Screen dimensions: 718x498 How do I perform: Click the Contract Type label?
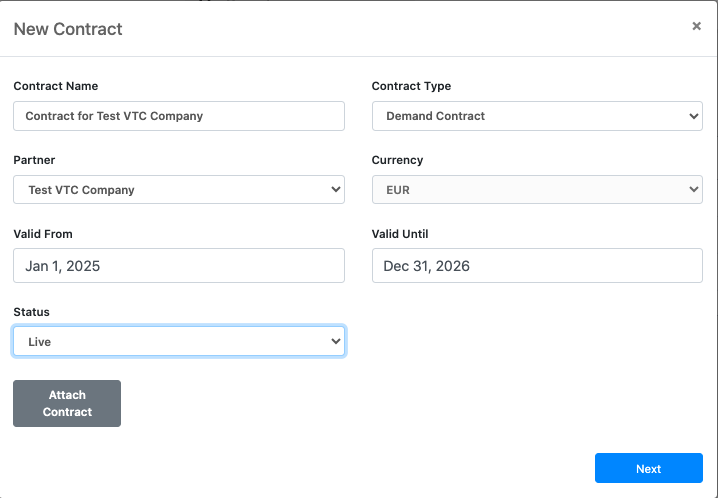tap(411, 86)
